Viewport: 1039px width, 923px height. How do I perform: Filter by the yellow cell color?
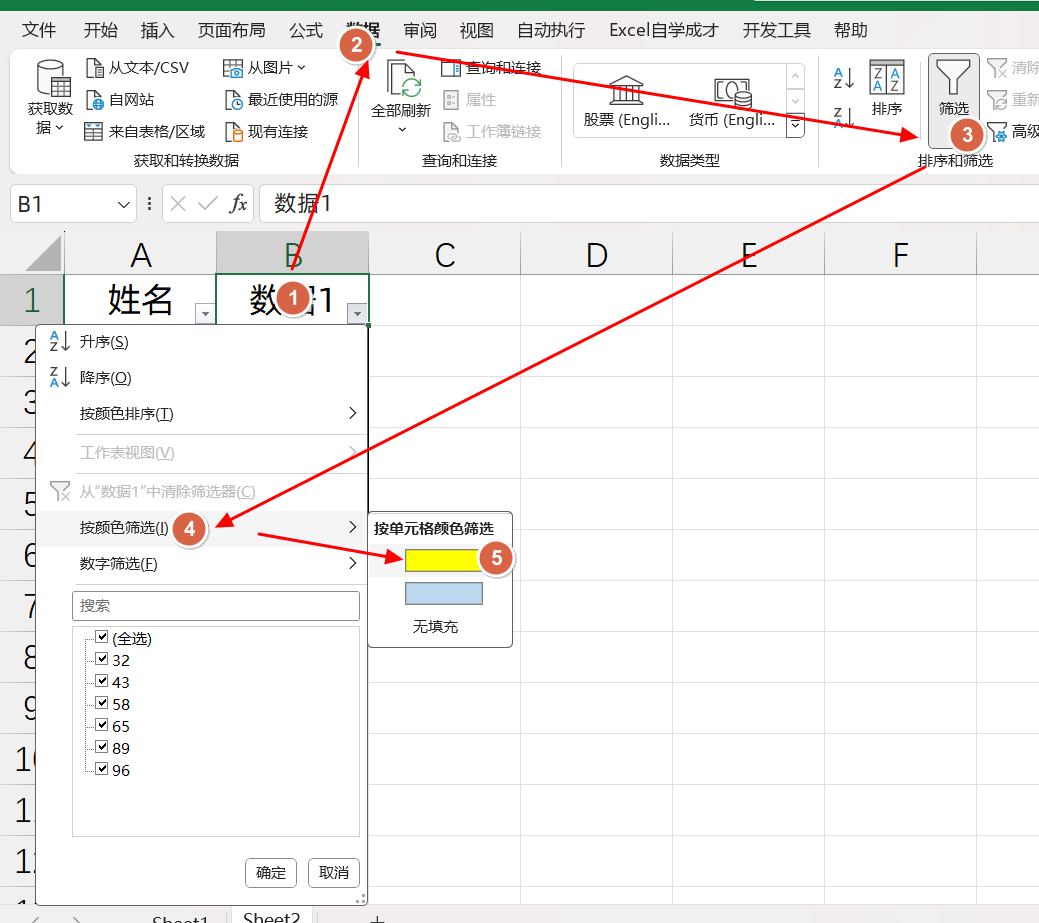443,560
